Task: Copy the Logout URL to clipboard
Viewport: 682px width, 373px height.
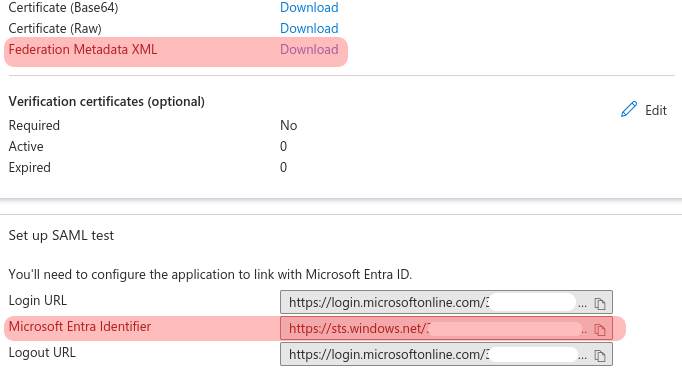Action: (x=600, y=356)
